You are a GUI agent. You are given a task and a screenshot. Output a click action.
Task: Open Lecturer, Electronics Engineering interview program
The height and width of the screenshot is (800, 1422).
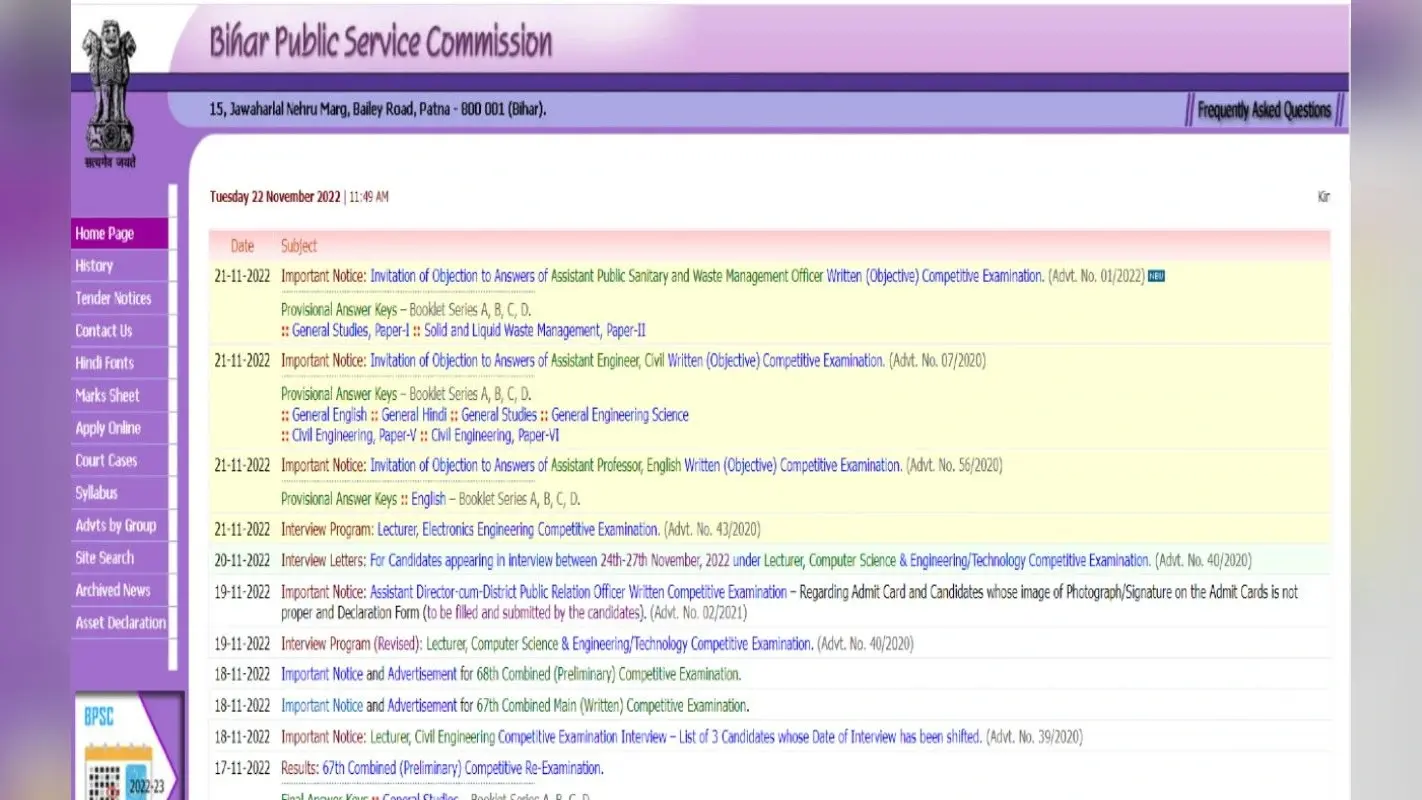519,529
